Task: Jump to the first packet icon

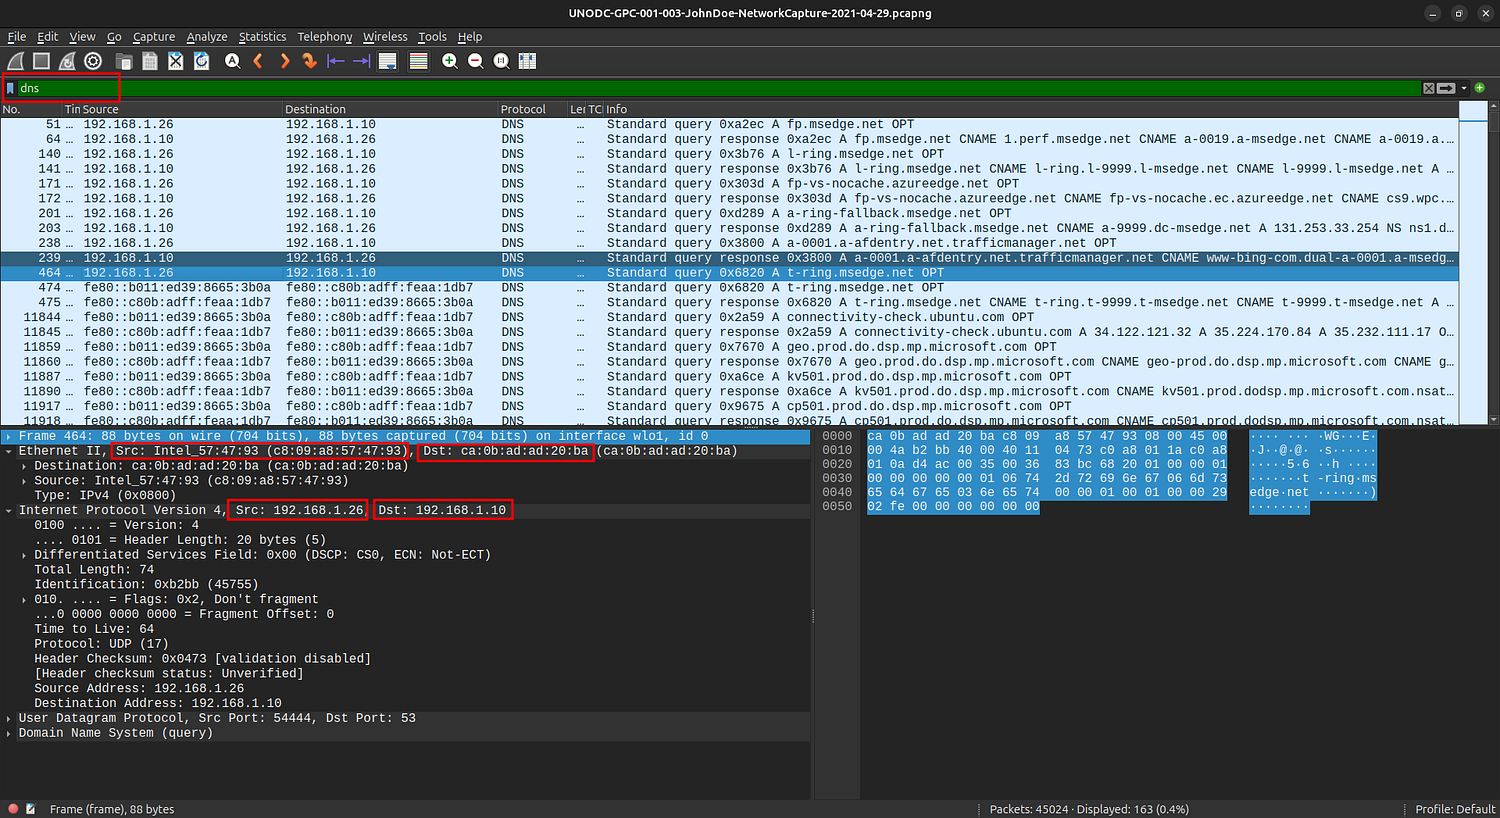Action: pos(336,61)
